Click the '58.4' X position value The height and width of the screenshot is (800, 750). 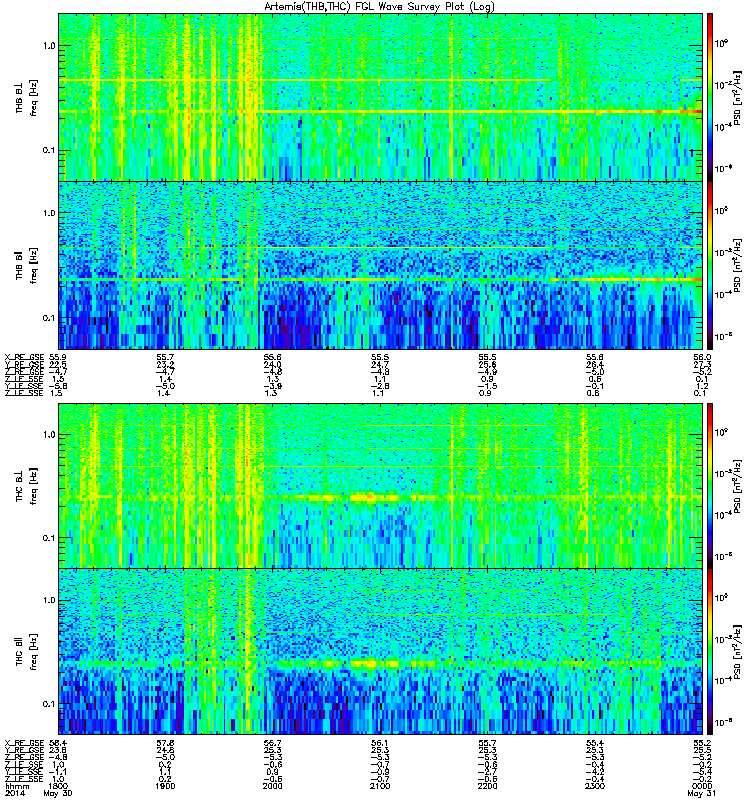pos(57,742)
